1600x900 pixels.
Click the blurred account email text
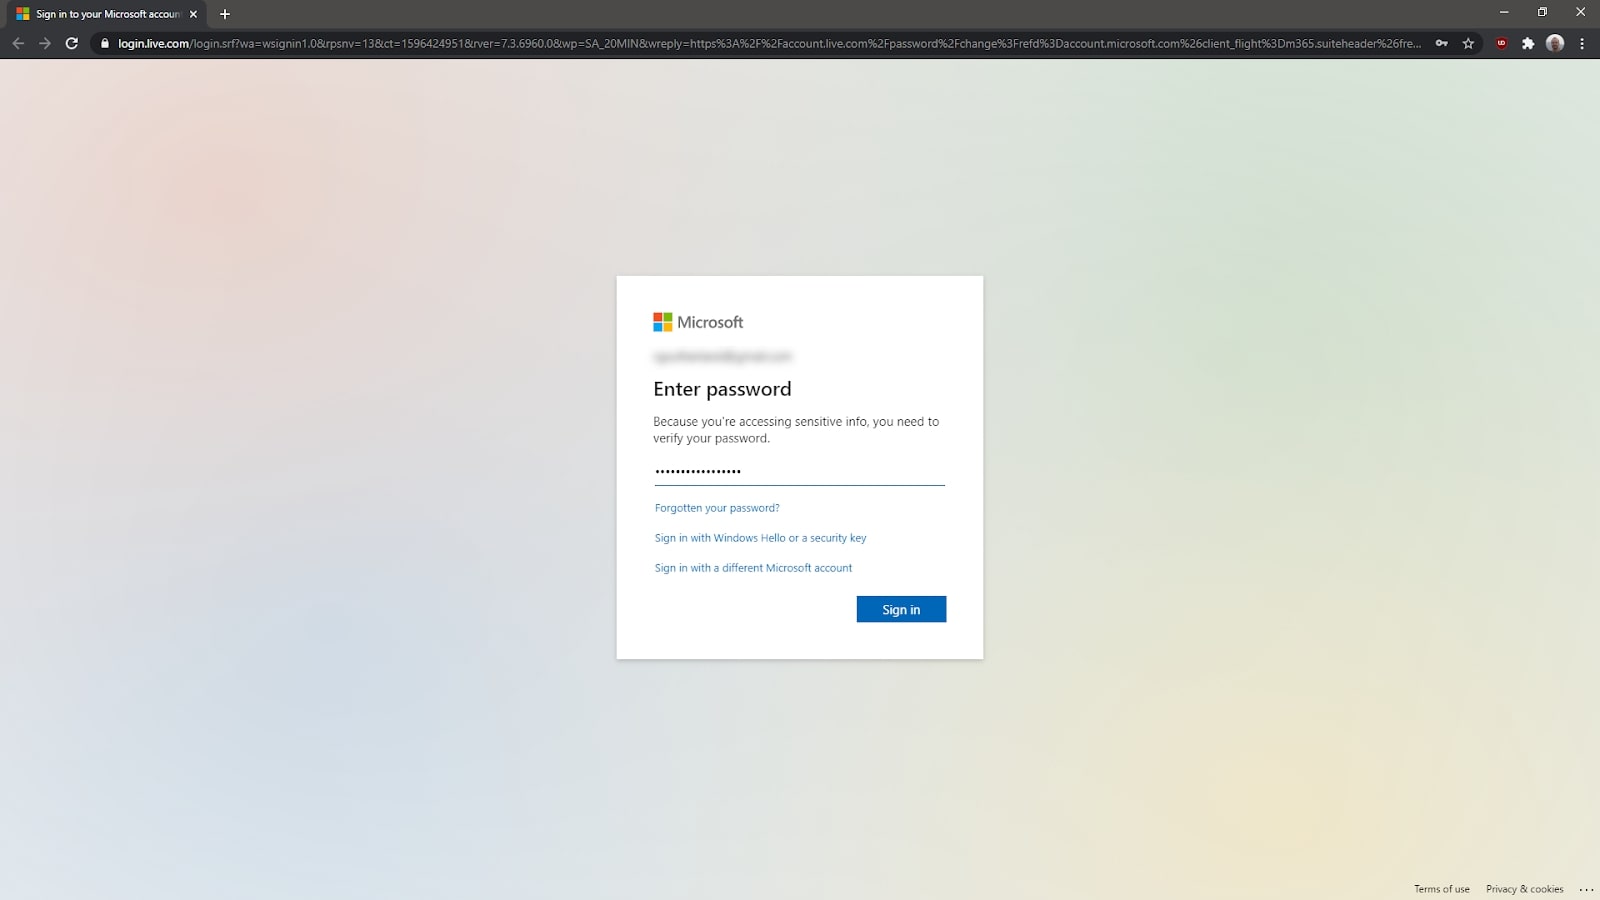coord(722,356)
